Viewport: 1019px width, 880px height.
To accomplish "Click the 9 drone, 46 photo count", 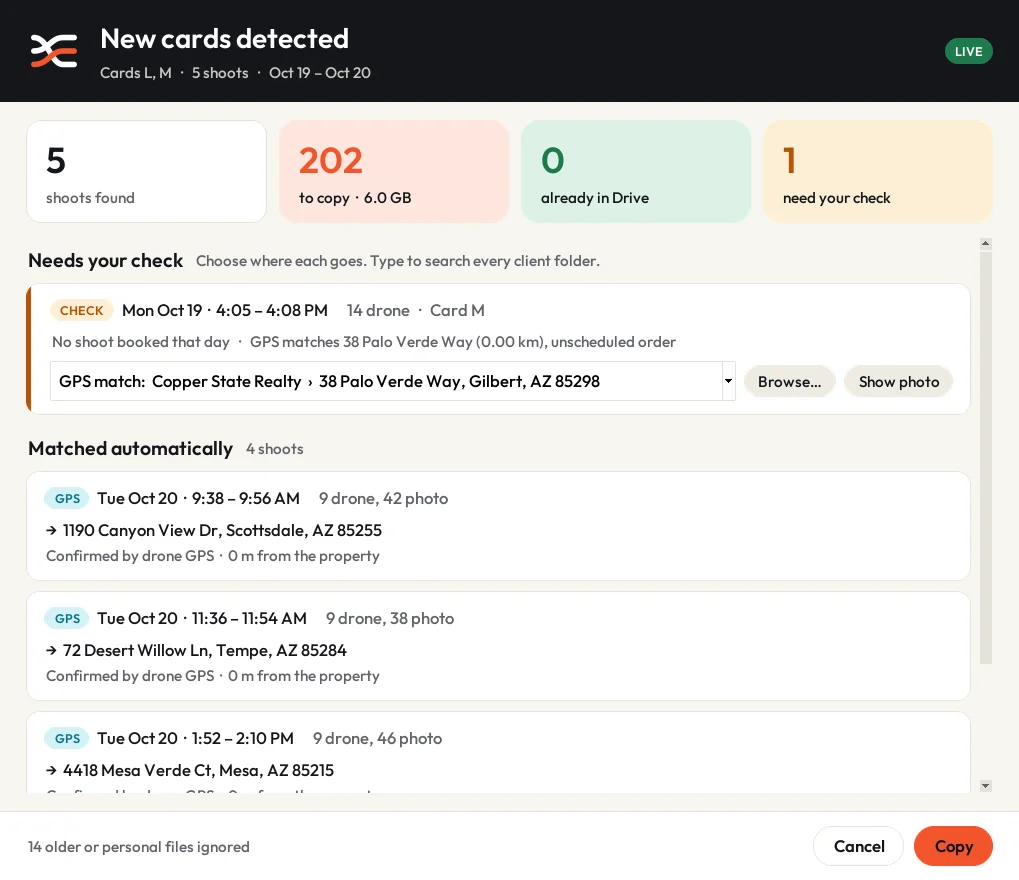I will [x=378, y=738].
